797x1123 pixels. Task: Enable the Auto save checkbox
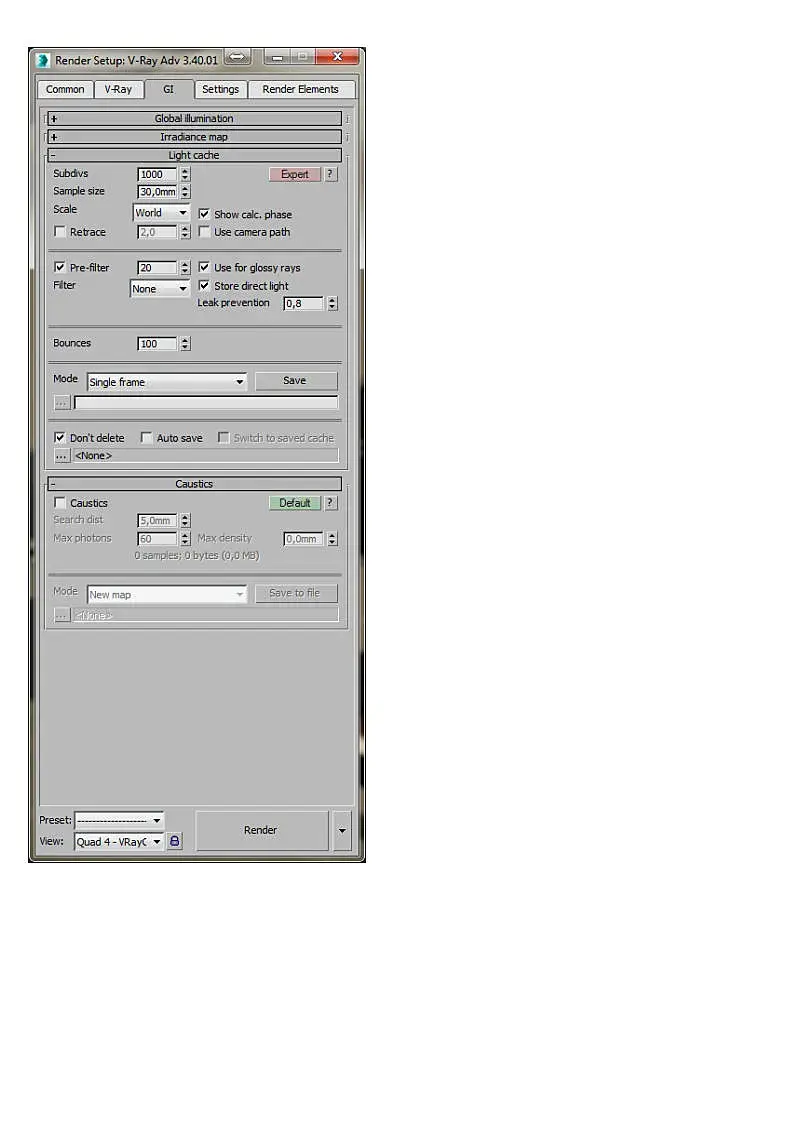pos(147,438)
